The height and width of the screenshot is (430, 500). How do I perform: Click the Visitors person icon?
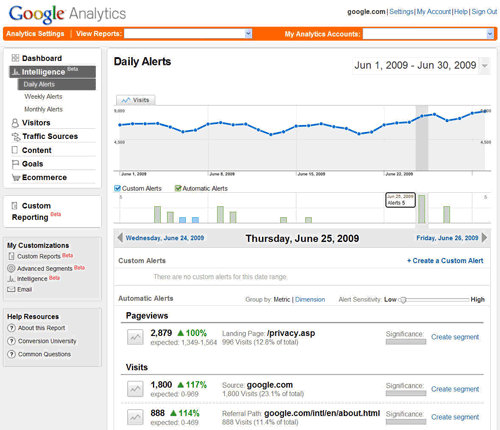click(x=15, y=123)
